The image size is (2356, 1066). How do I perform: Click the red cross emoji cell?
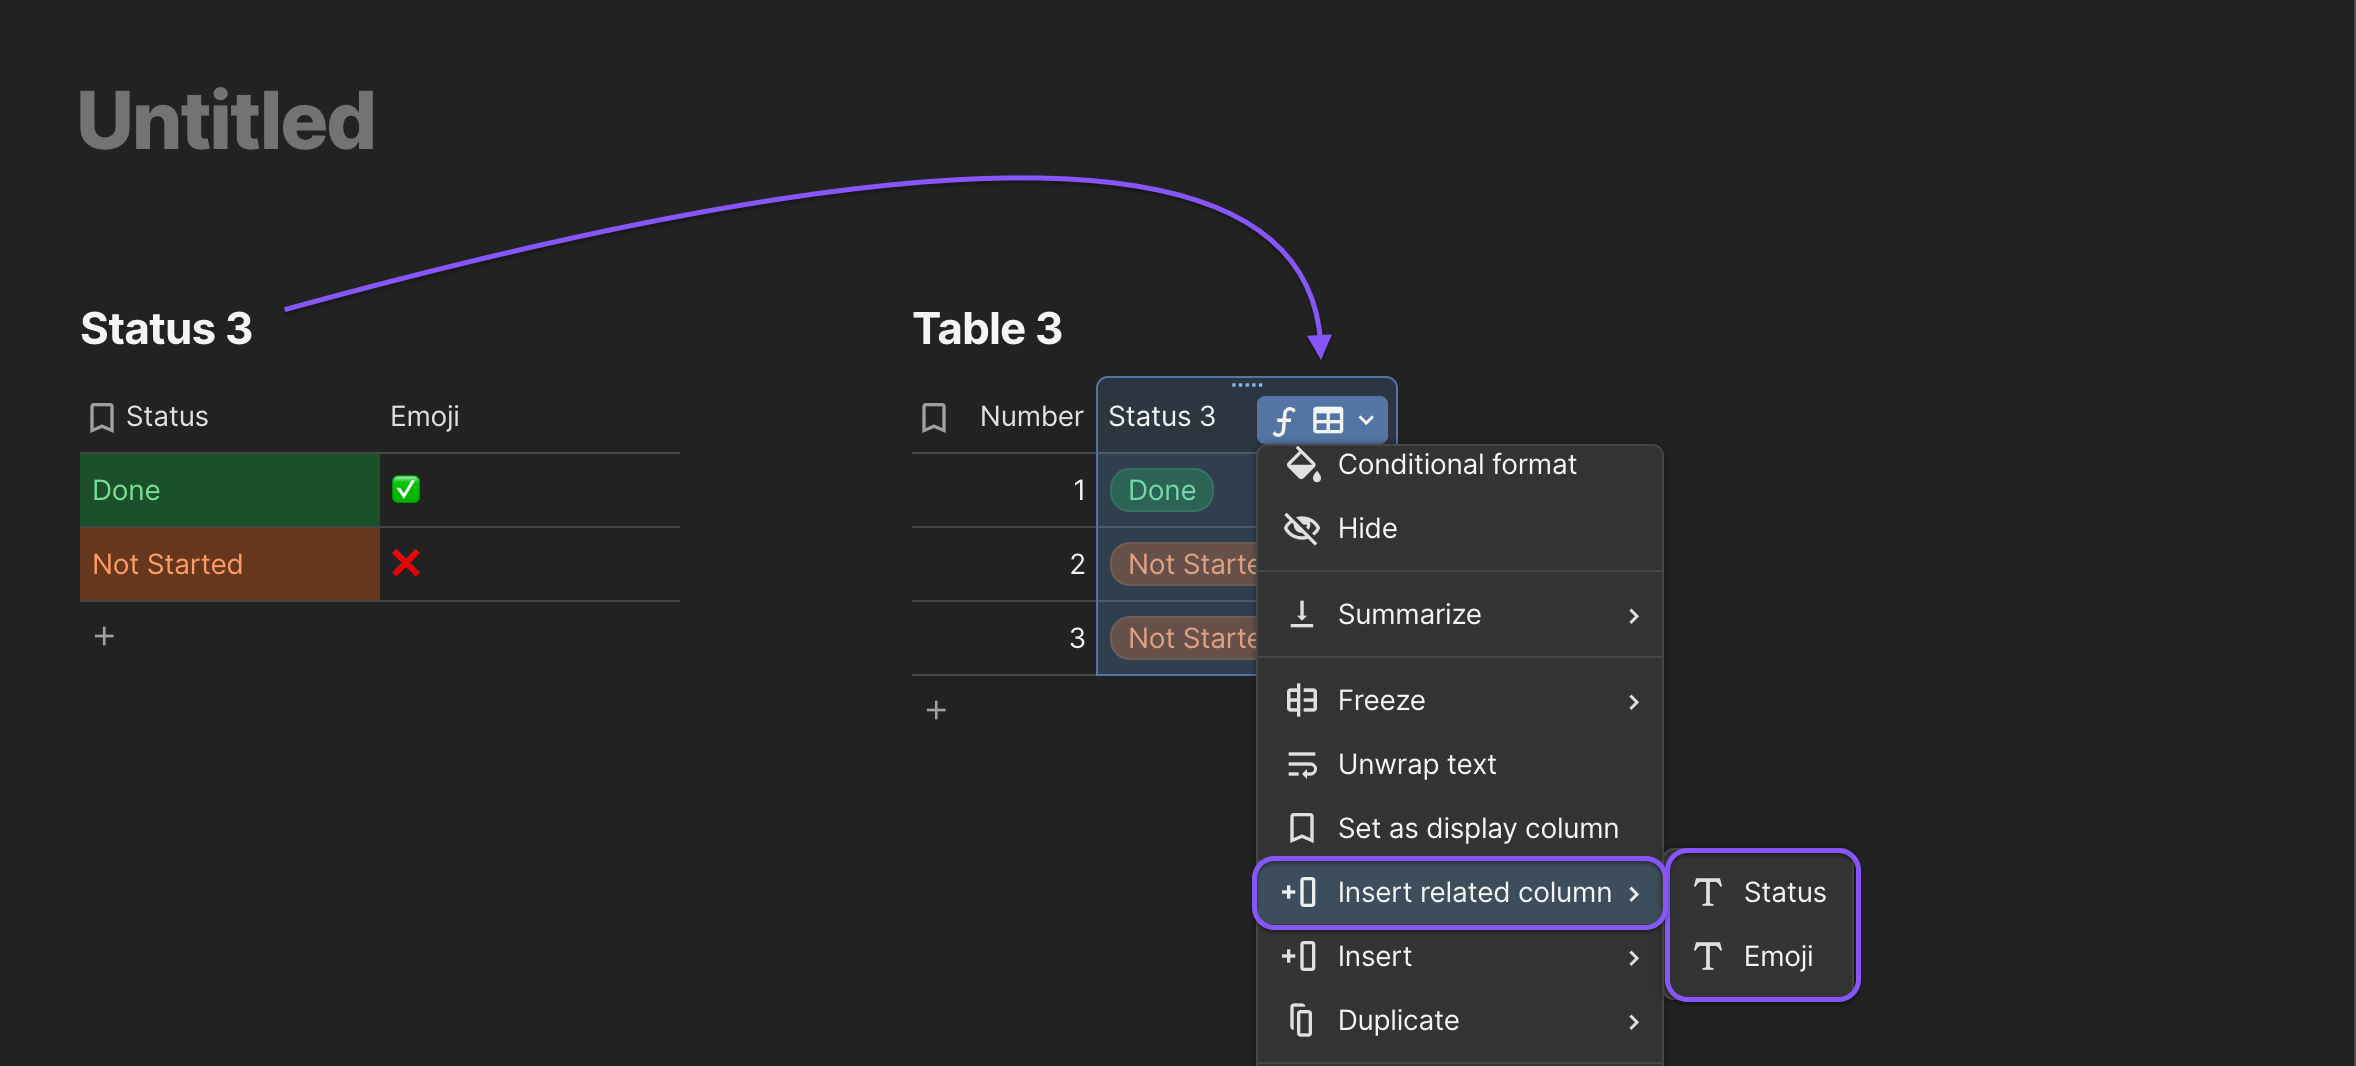[x=406, y=564]
